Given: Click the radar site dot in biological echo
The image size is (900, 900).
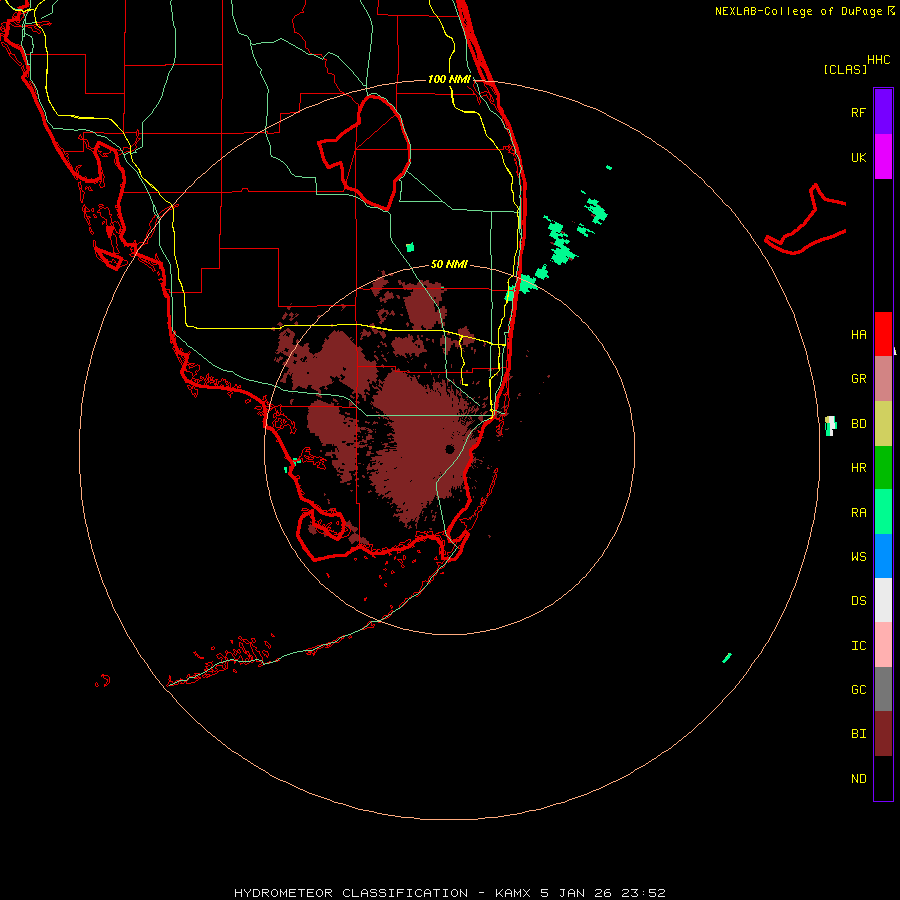Looking at the screenshot, I should click(x=449, y=449).
